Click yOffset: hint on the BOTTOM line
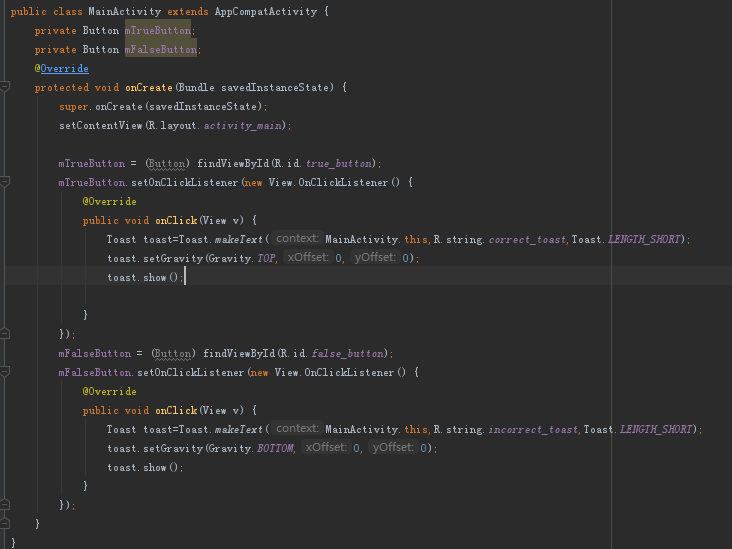The width and height of the screenshot is (732, 549). click(x=393, y=447)
